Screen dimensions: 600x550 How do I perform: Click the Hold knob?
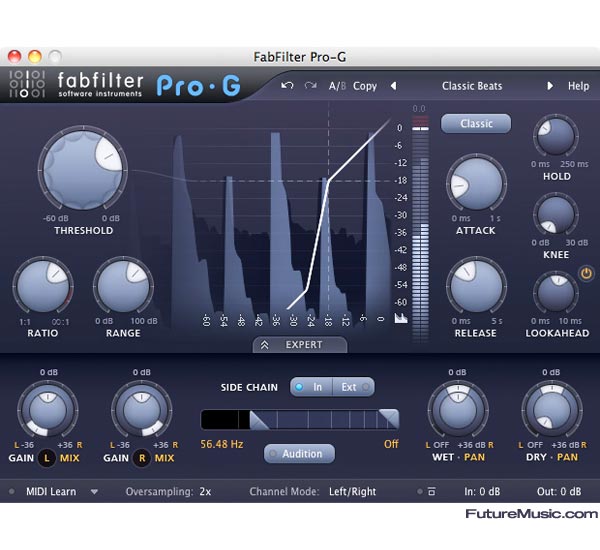tap(556, 136)
